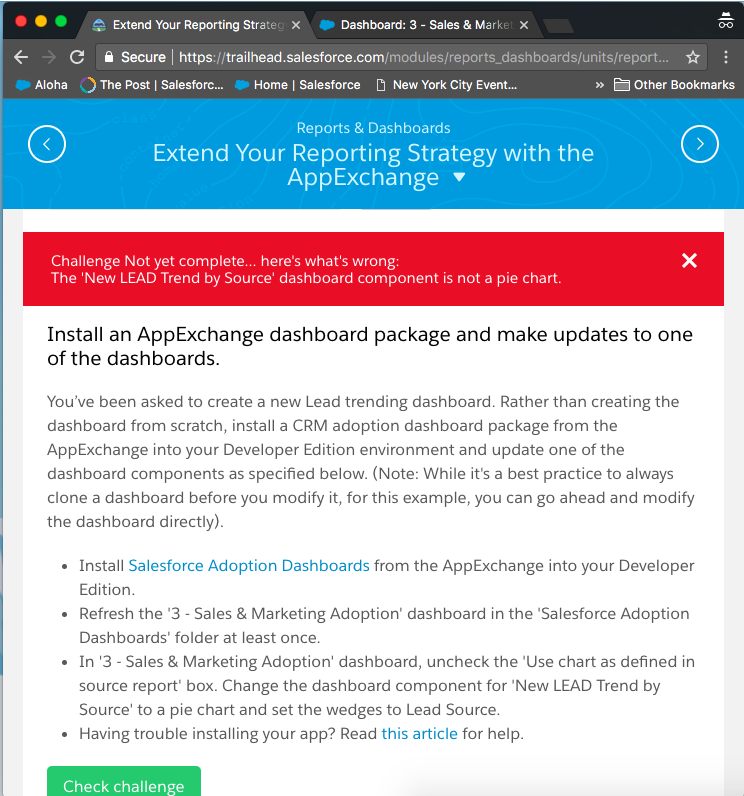Viewport: 744px width, 796px height.
Task: Expand unit list dropdown triangle by AppExchange
Action: (x=459, y=177)
